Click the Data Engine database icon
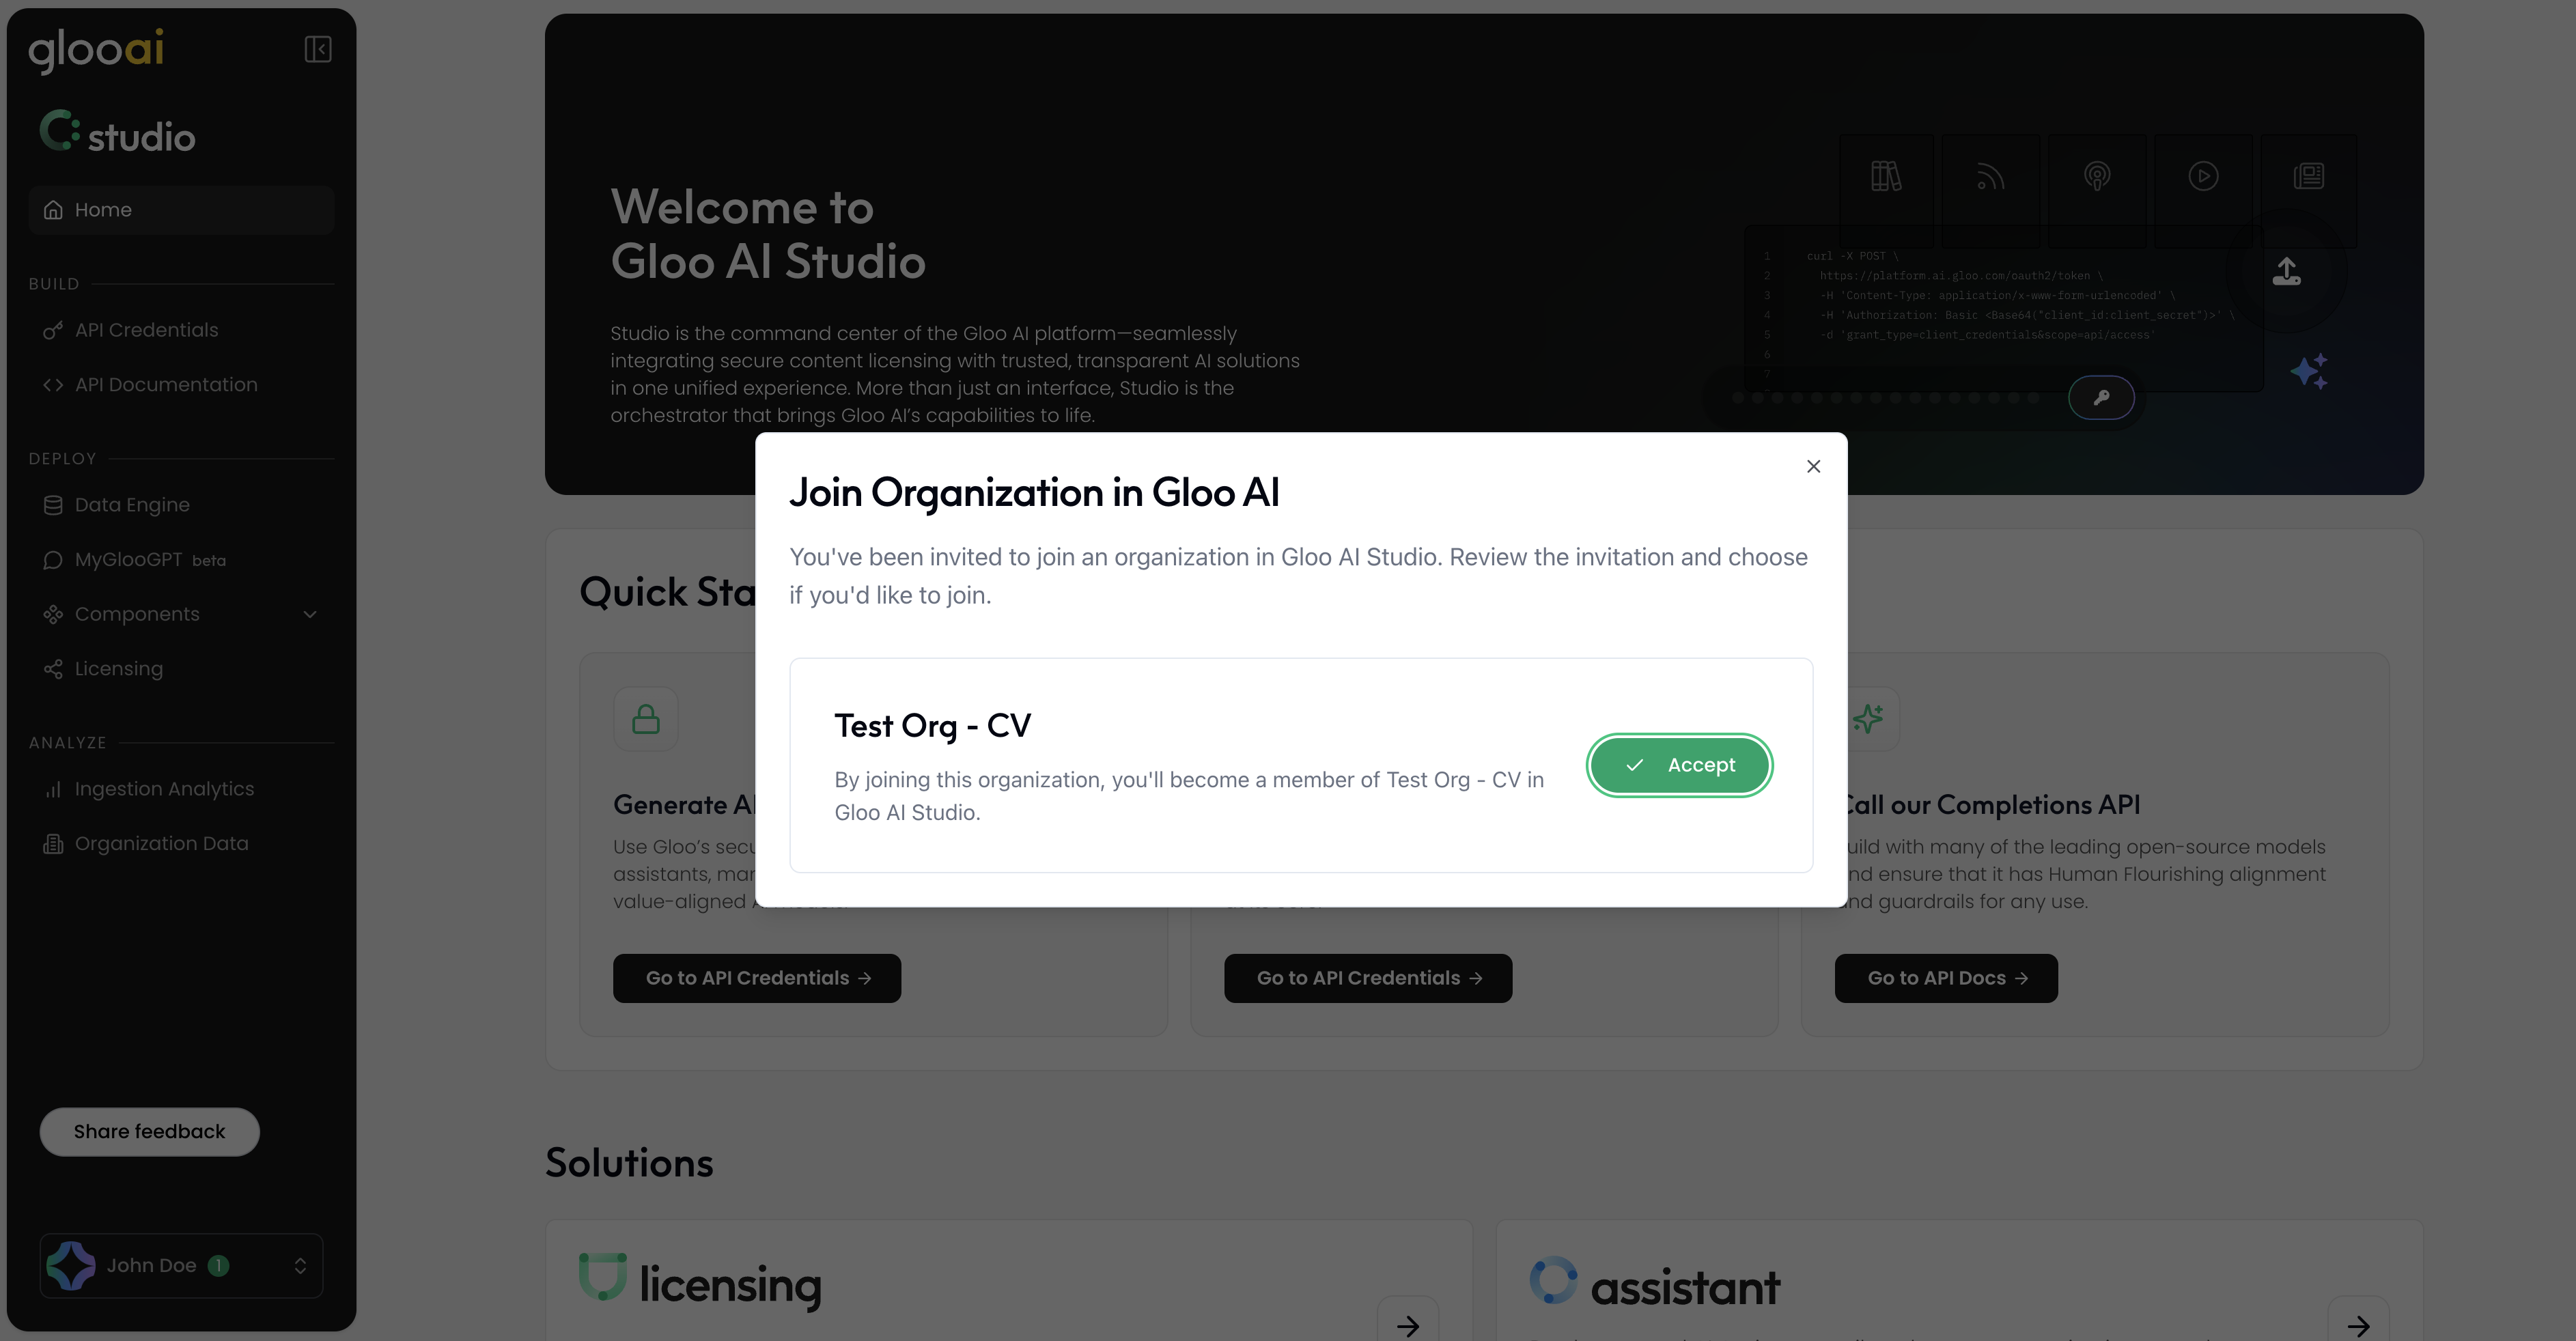The width and height of the screenshot is (2576, 1341). pyautogui.click(x=53, y=505)
